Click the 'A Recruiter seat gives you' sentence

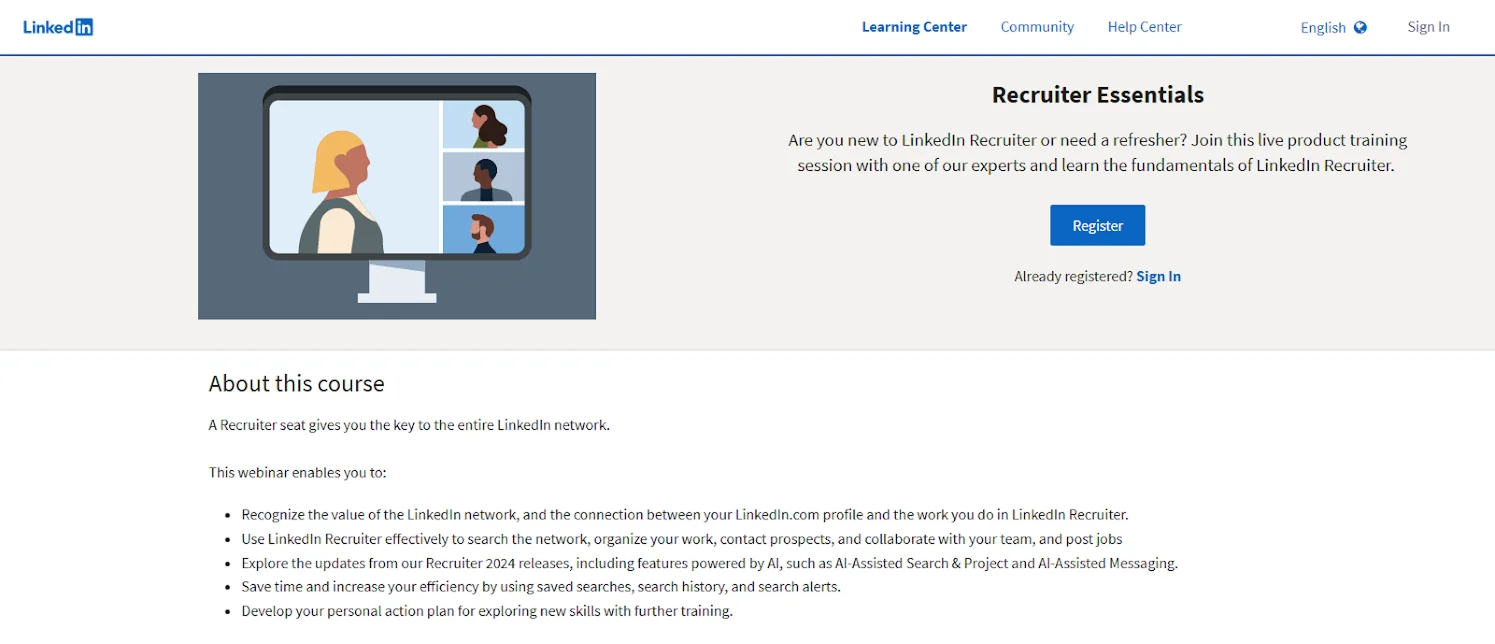coord(409,425)
